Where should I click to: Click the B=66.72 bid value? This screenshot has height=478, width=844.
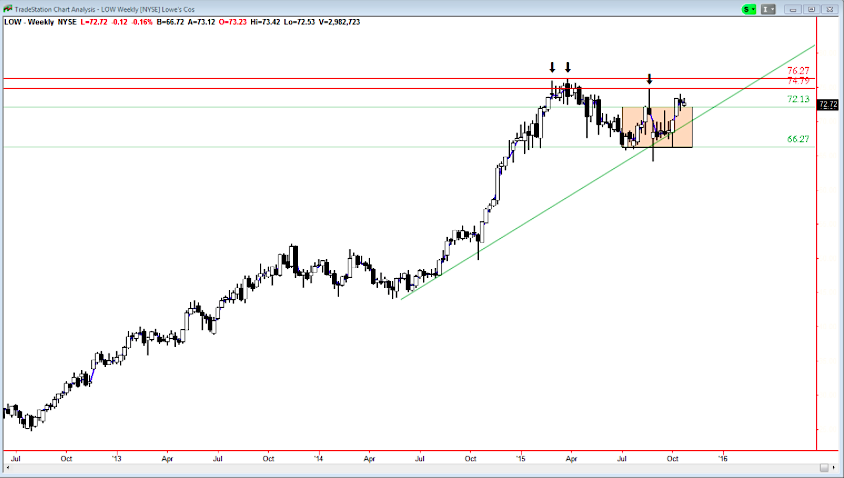tap(170, 22)
